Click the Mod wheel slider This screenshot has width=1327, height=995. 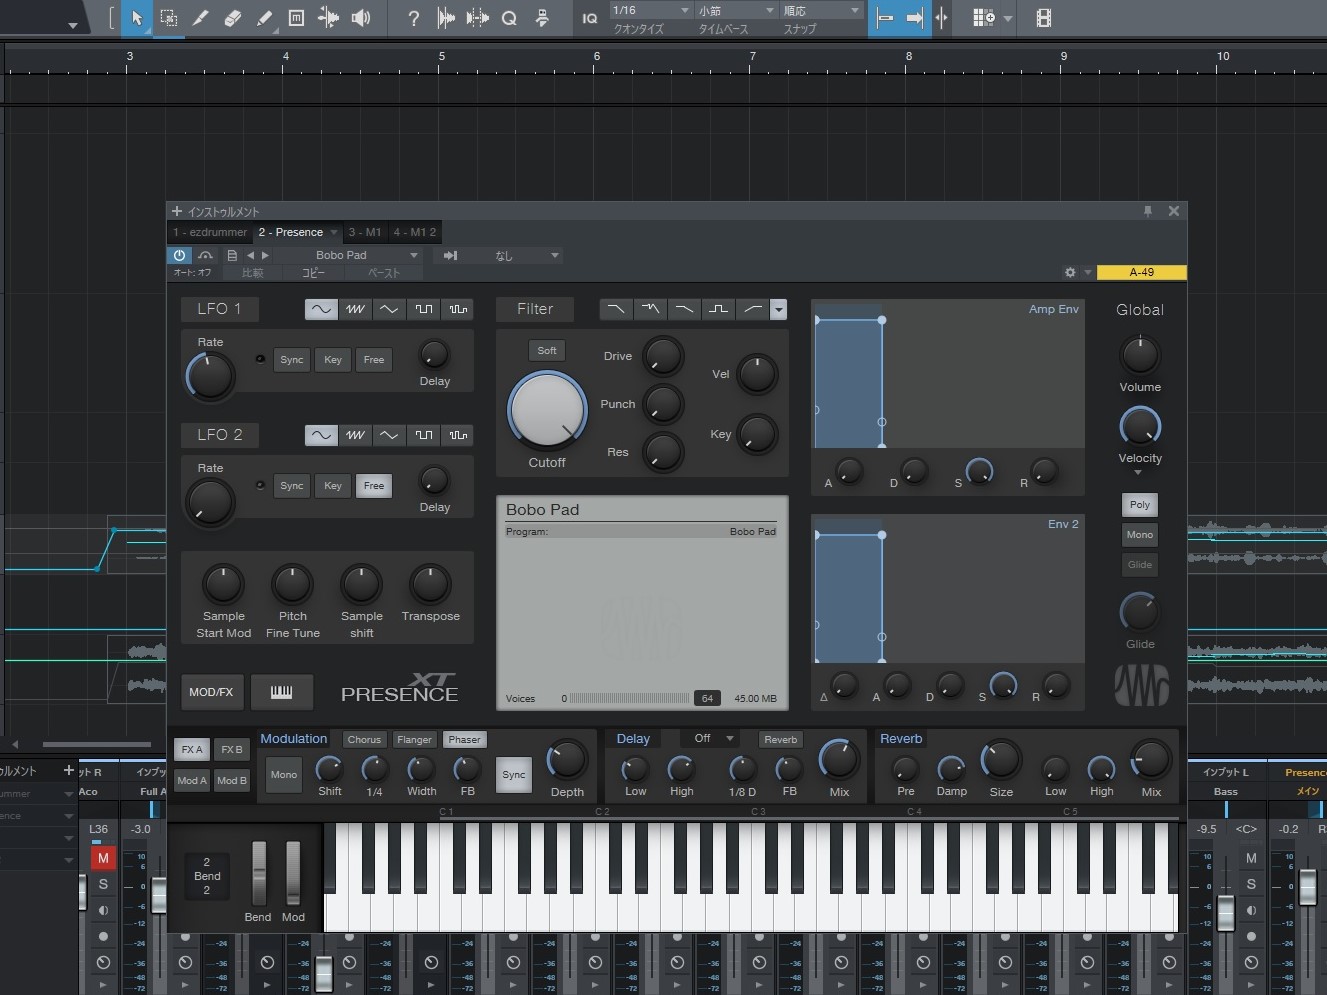coord(293,873)
